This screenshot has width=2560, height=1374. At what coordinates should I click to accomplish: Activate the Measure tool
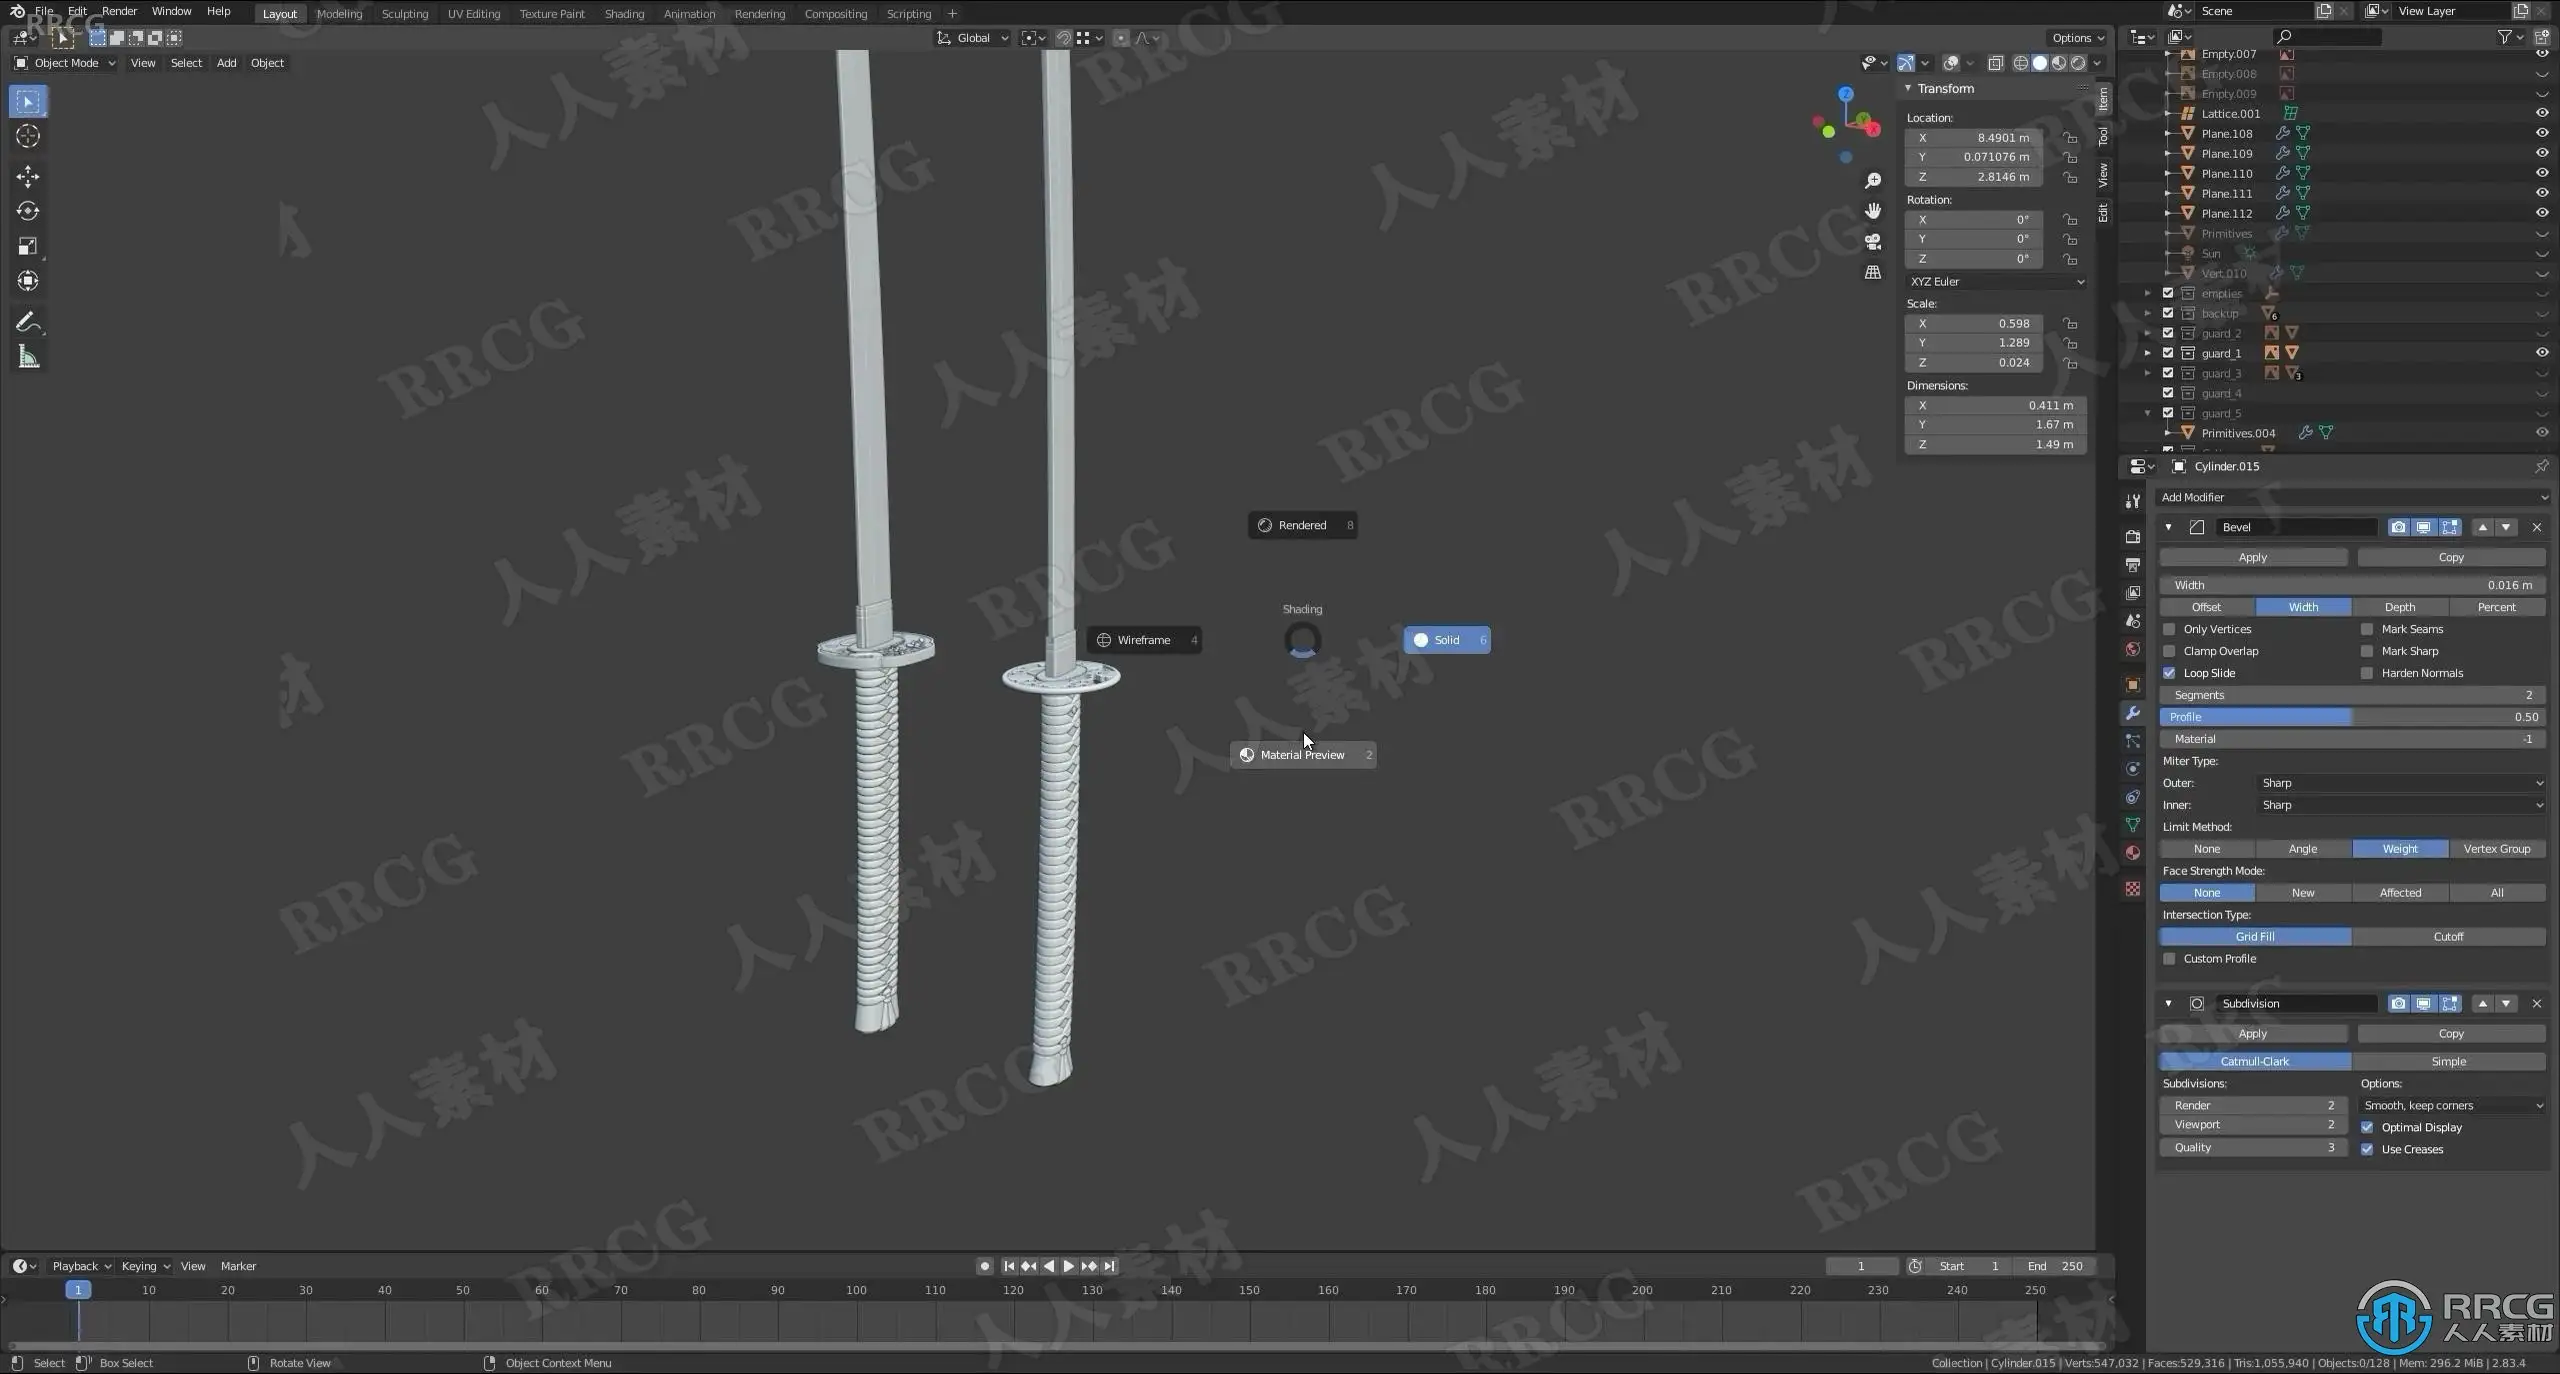click(x=28, y=357)
